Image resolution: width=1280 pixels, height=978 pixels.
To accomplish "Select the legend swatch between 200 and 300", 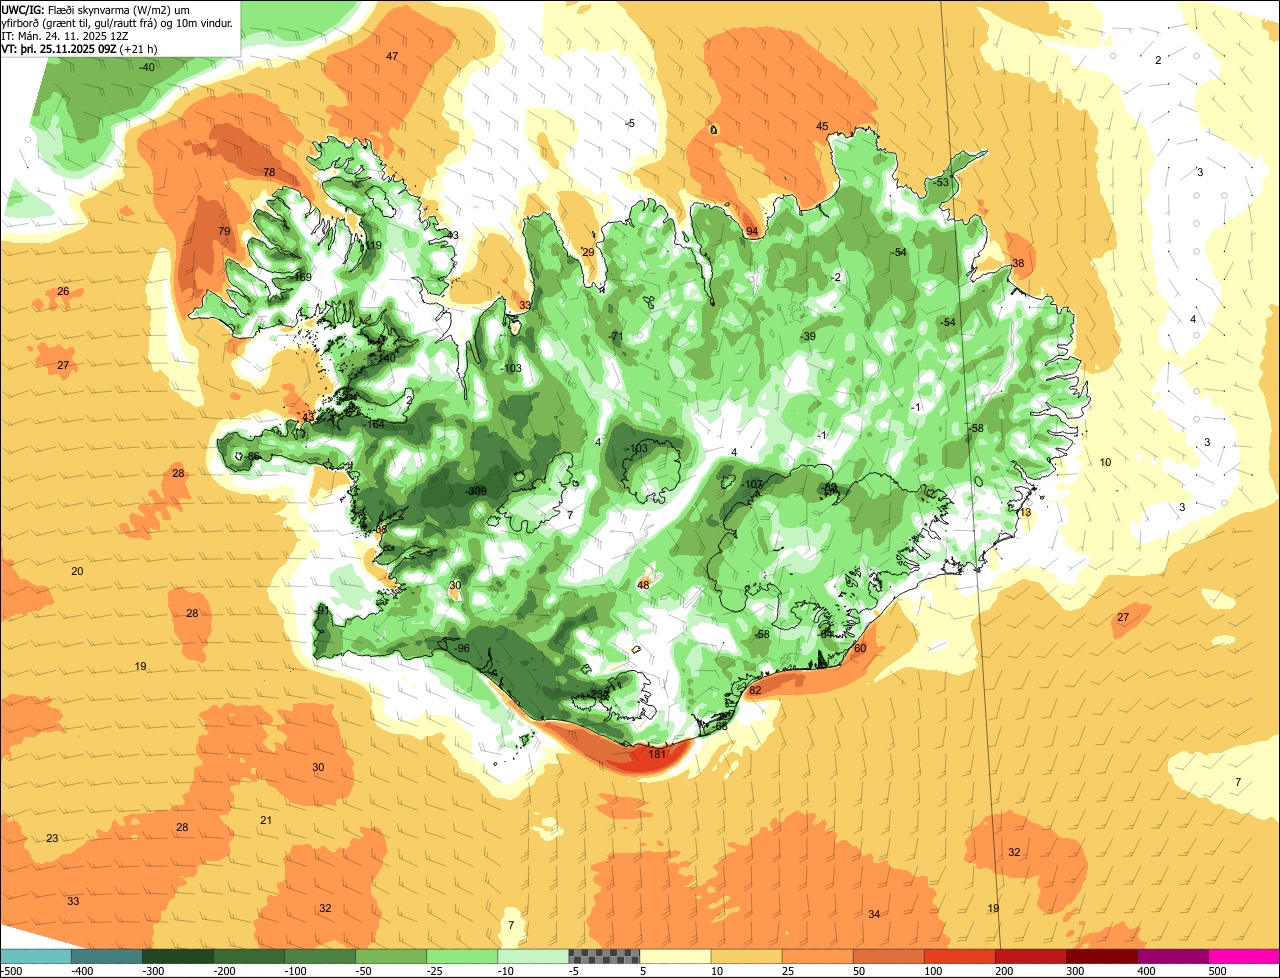I will pyautogui.click(x=1030, y=956).
